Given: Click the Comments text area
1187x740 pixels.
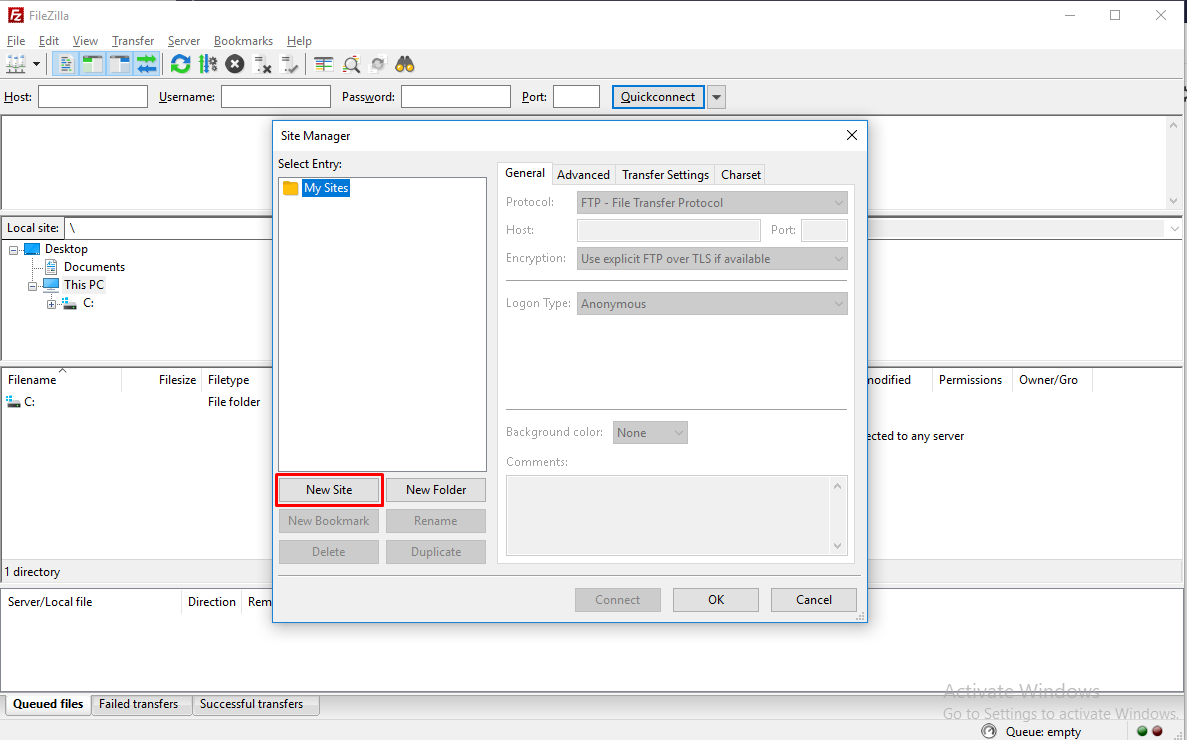Looking at the screenshot, I should pos(677,515).
